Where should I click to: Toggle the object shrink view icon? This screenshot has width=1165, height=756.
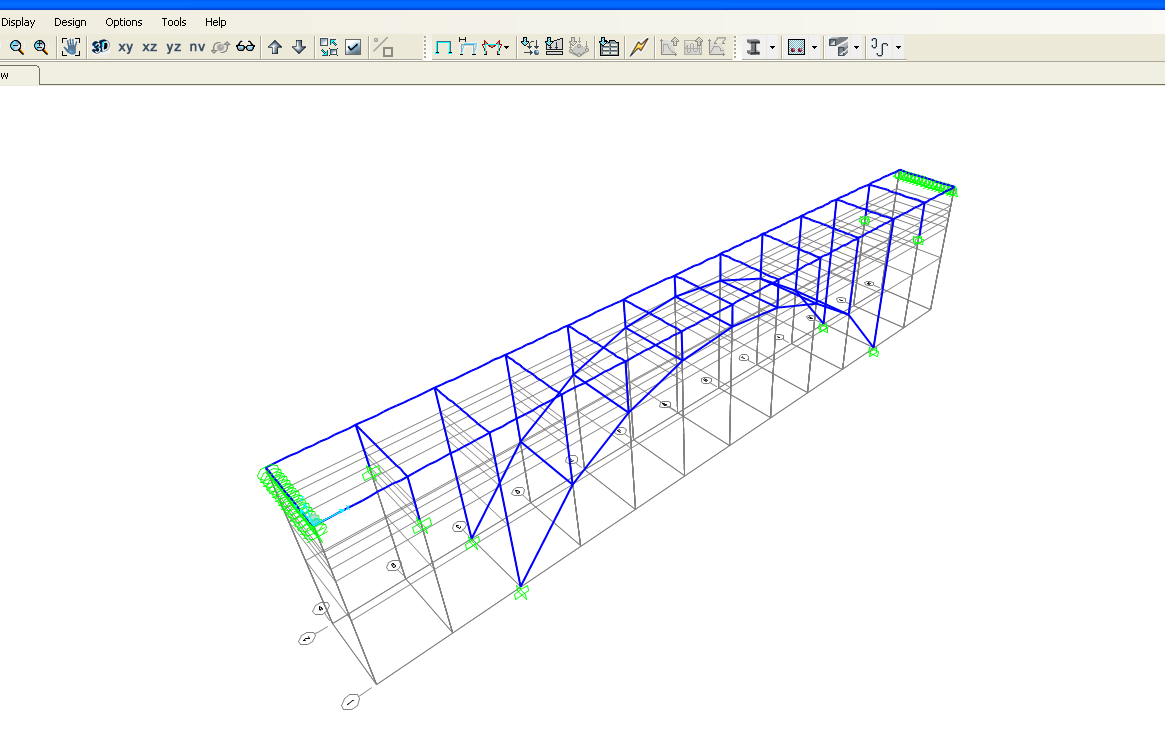point(329,47)
